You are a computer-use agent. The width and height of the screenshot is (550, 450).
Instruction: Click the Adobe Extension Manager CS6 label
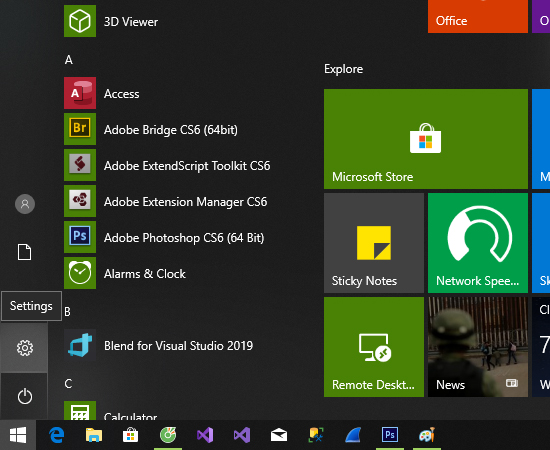[186, 202]
